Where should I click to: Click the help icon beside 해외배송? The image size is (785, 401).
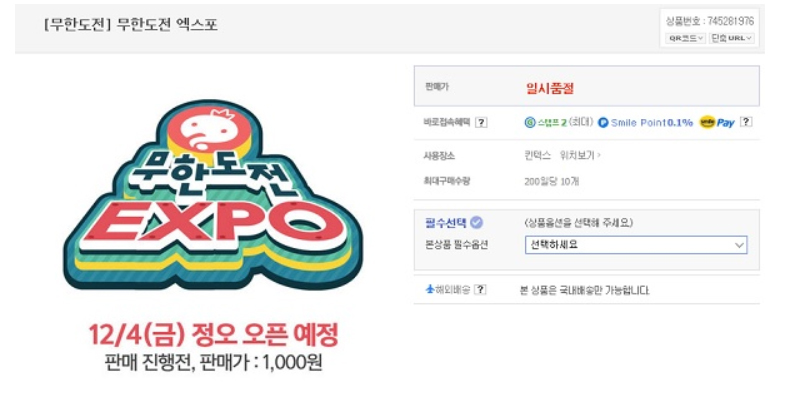[480, 289]
